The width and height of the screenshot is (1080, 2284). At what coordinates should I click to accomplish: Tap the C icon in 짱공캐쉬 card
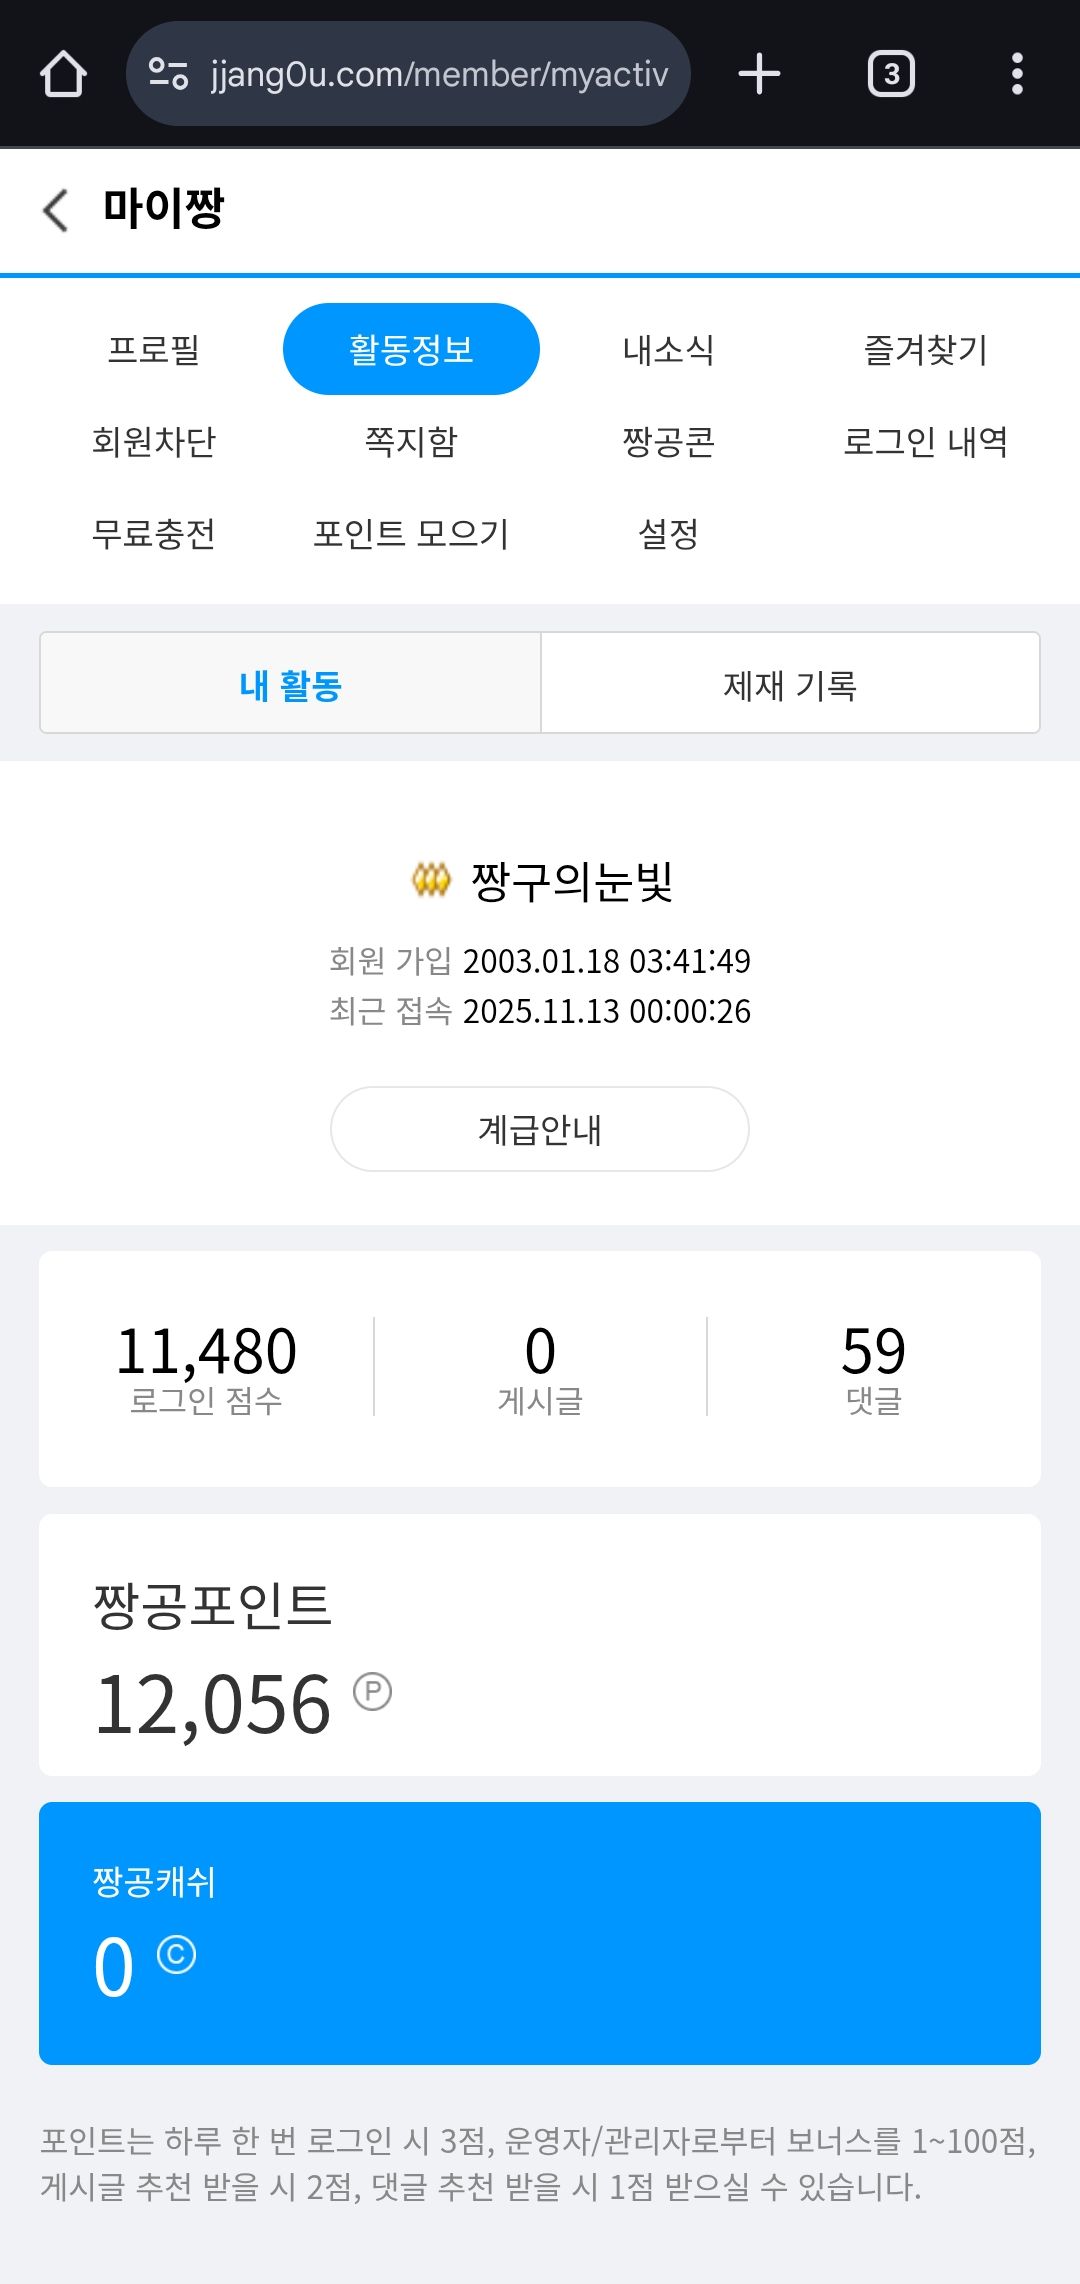pos(176,1955)
